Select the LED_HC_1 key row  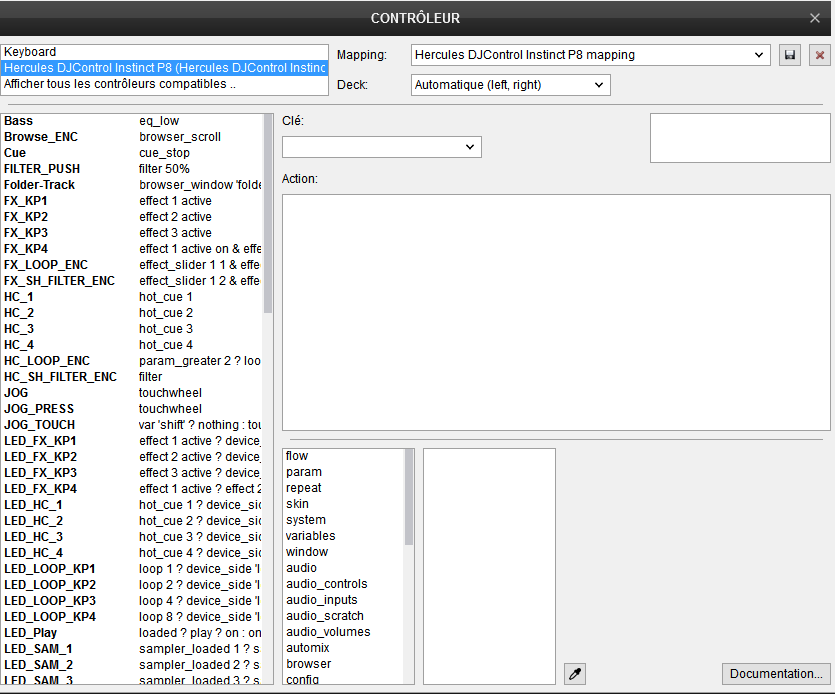tap(133, 504)
